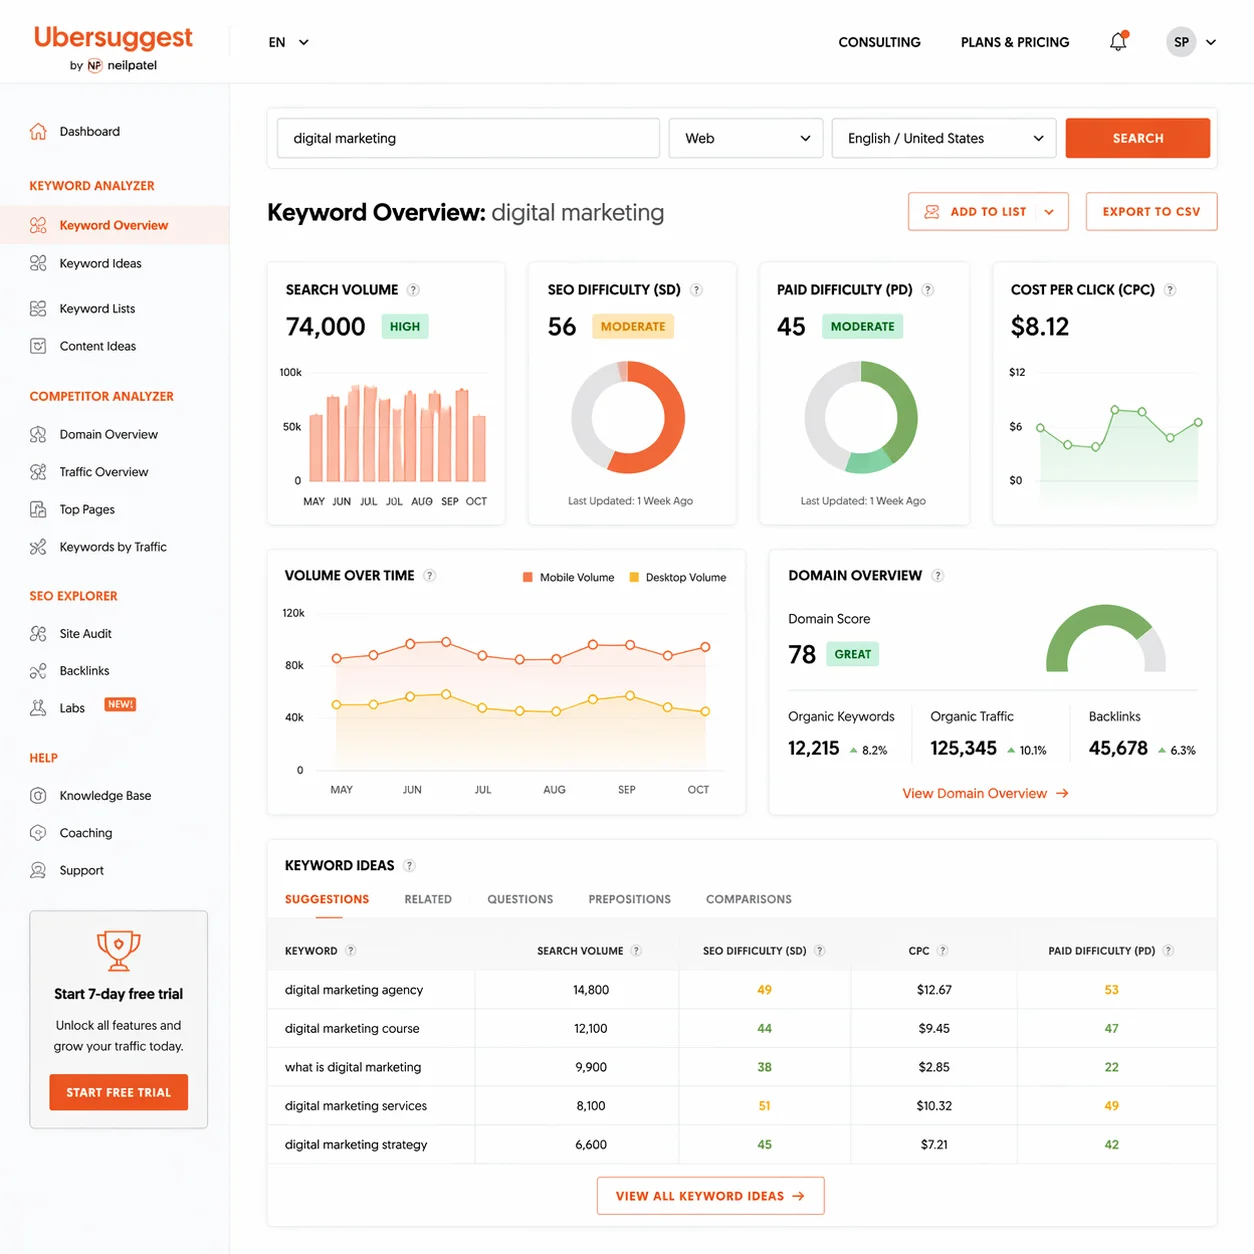Switch to the Questions tab

click(520, 899)
